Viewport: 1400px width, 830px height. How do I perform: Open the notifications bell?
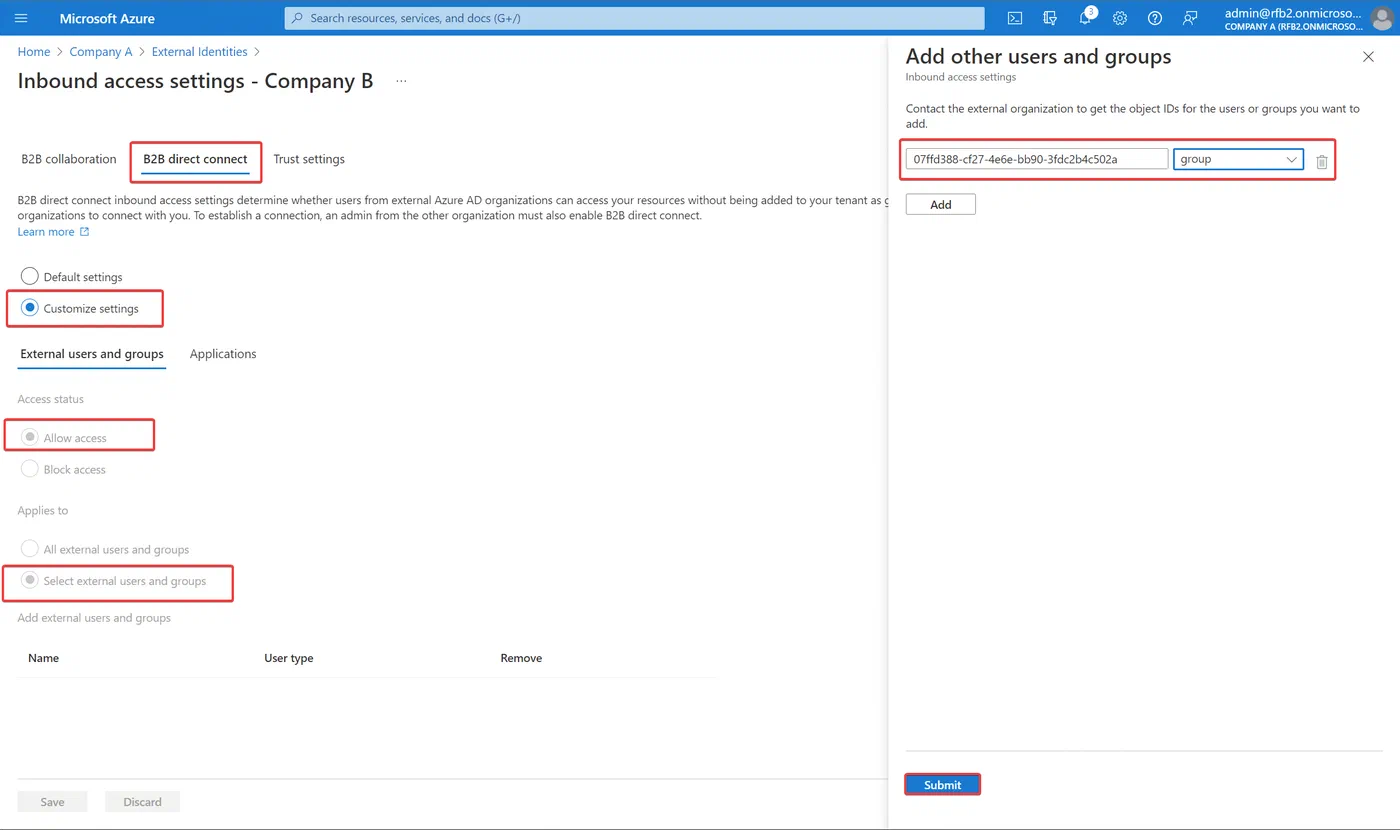click(1086, 18)
